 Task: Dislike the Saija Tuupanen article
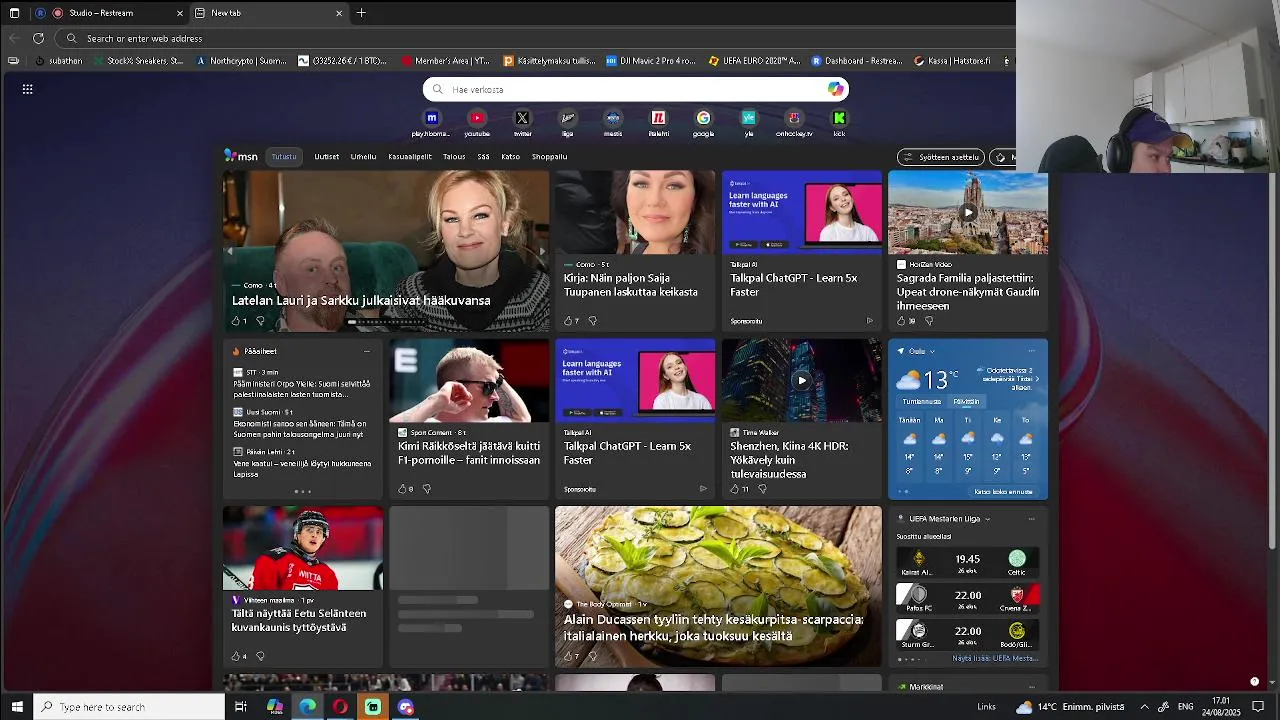pos(592,321)
